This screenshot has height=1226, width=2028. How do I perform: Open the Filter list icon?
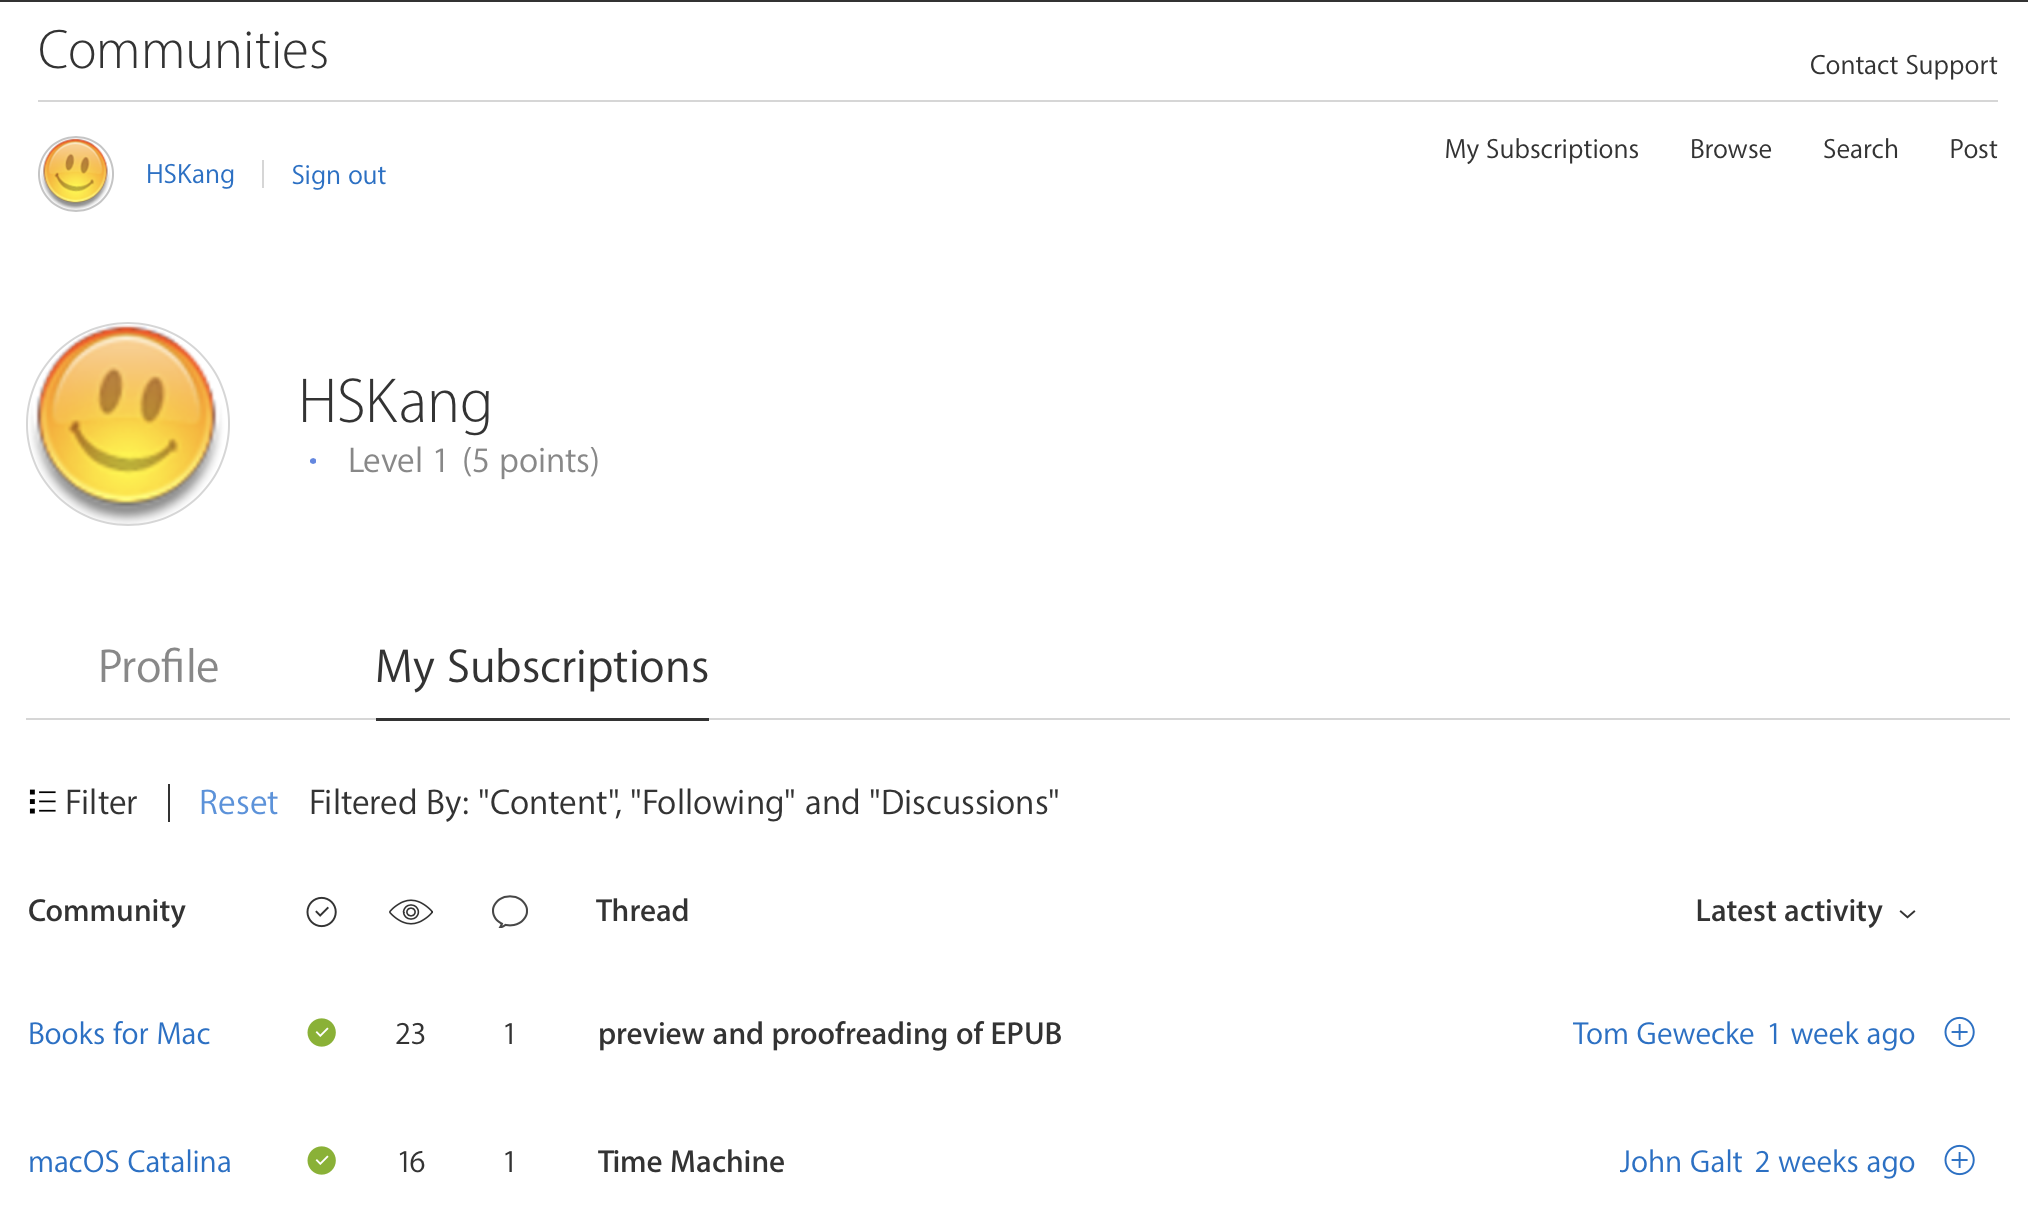coord(42,802)
